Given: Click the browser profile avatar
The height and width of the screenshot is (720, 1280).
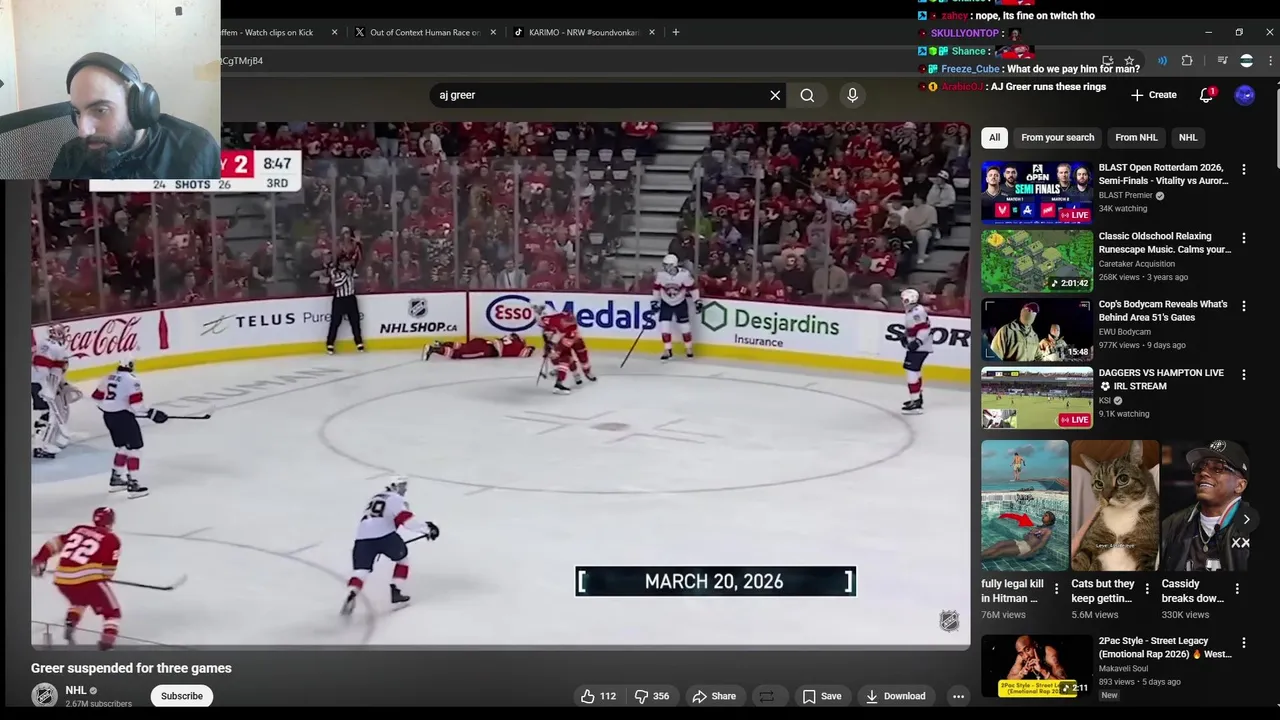Looking at the screenshot, I should click(1246, 61).
